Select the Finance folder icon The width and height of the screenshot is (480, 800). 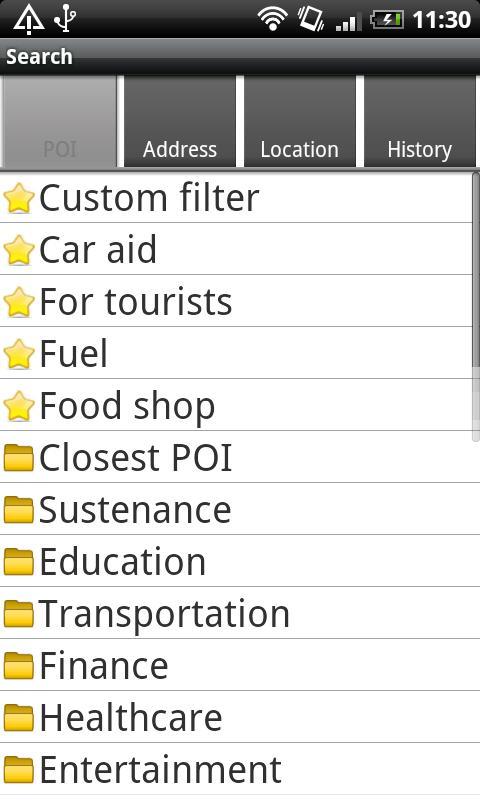click(19, 665)
